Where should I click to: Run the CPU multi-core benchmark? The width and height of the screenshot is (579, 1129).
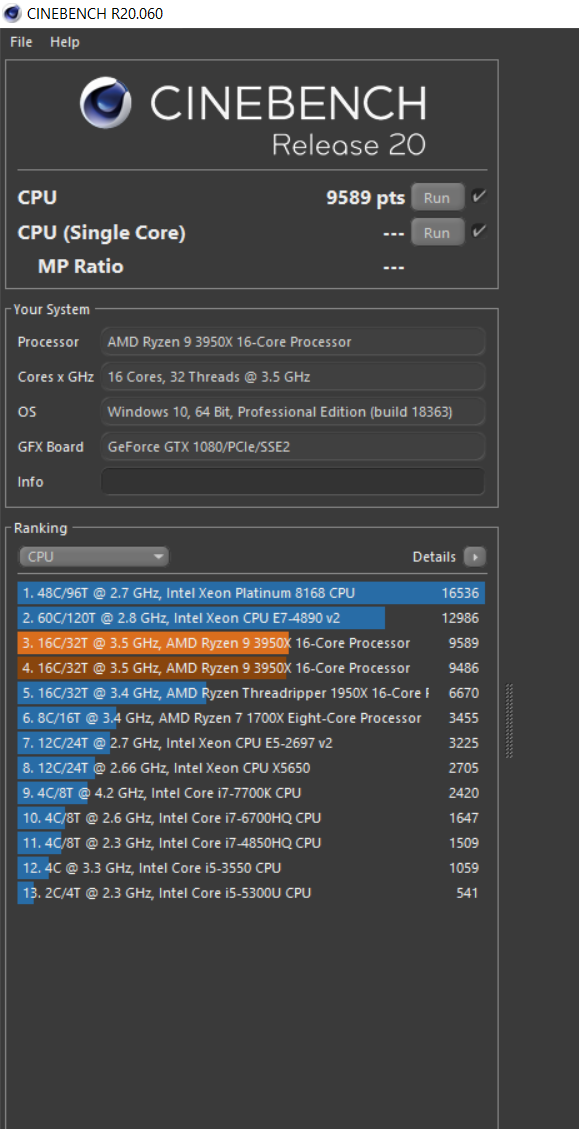437,198
